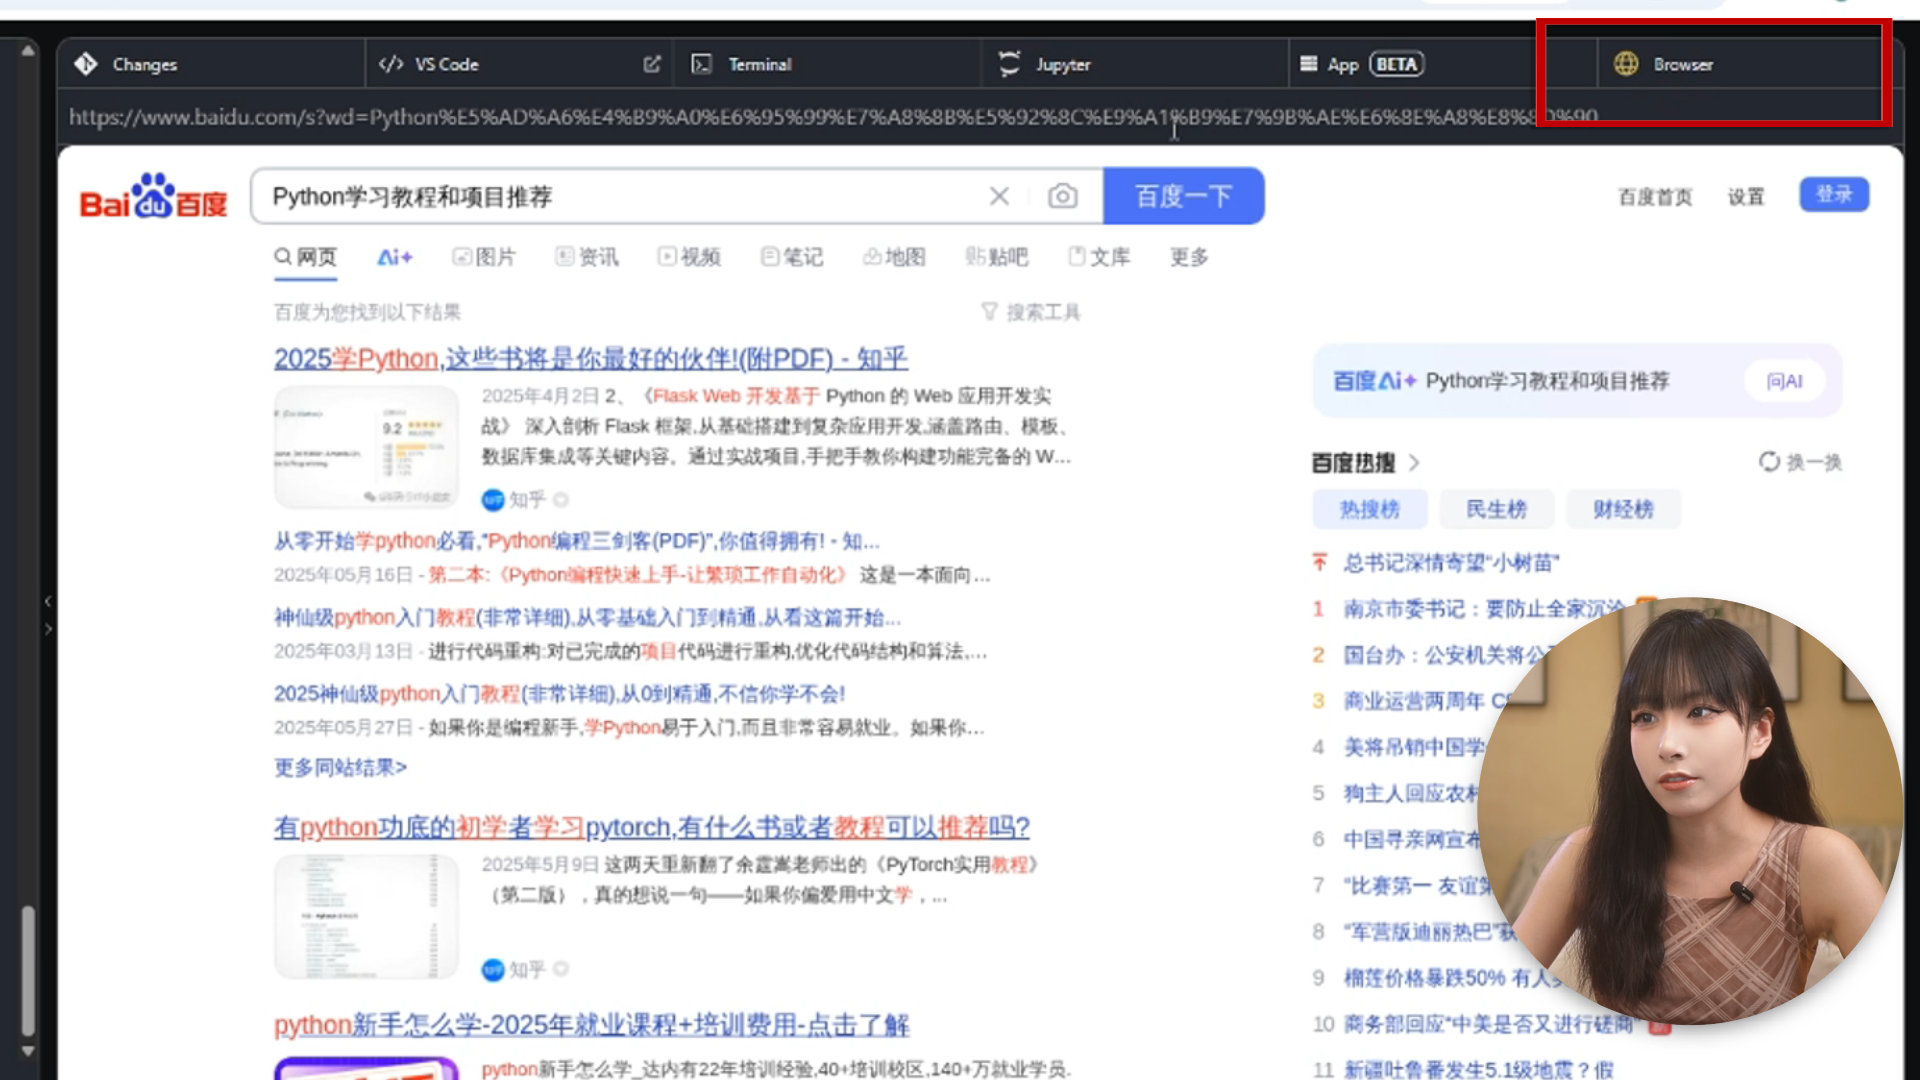Image resolution: width=1920 pixels, height=1080 pixels.
Task: Click the 百度一下 search button
Action: click(x=1184, y=196)
